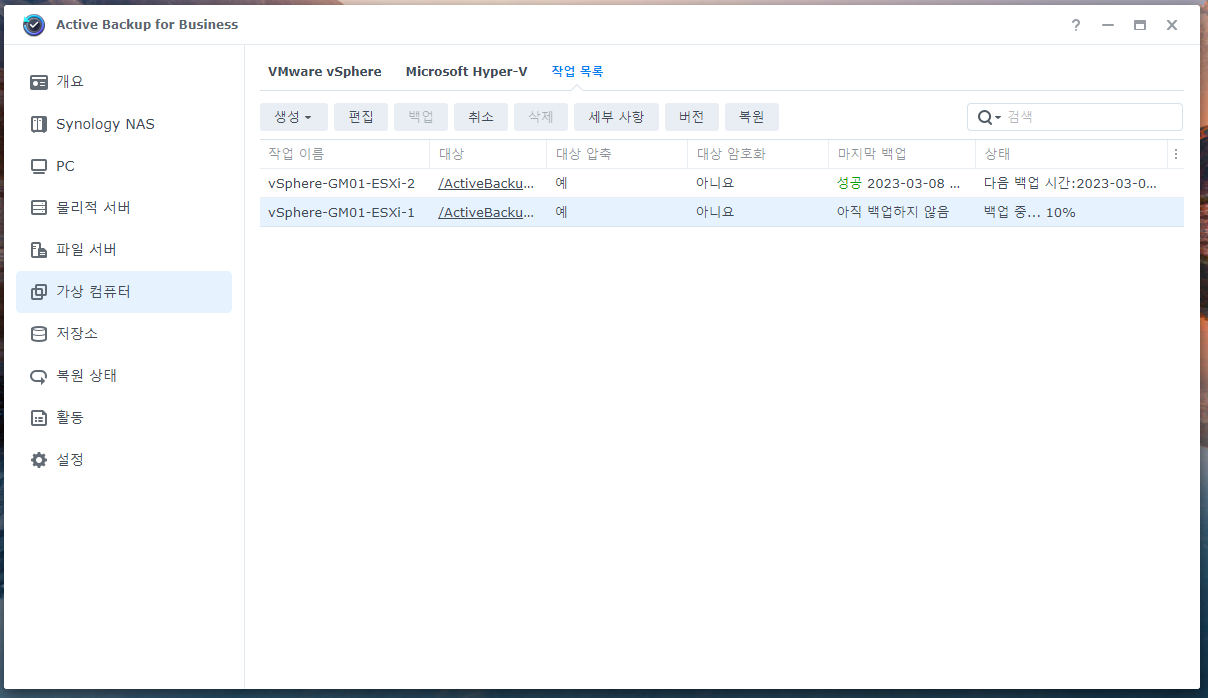Open the 생성 create dropdown

[x=294, y=117]
